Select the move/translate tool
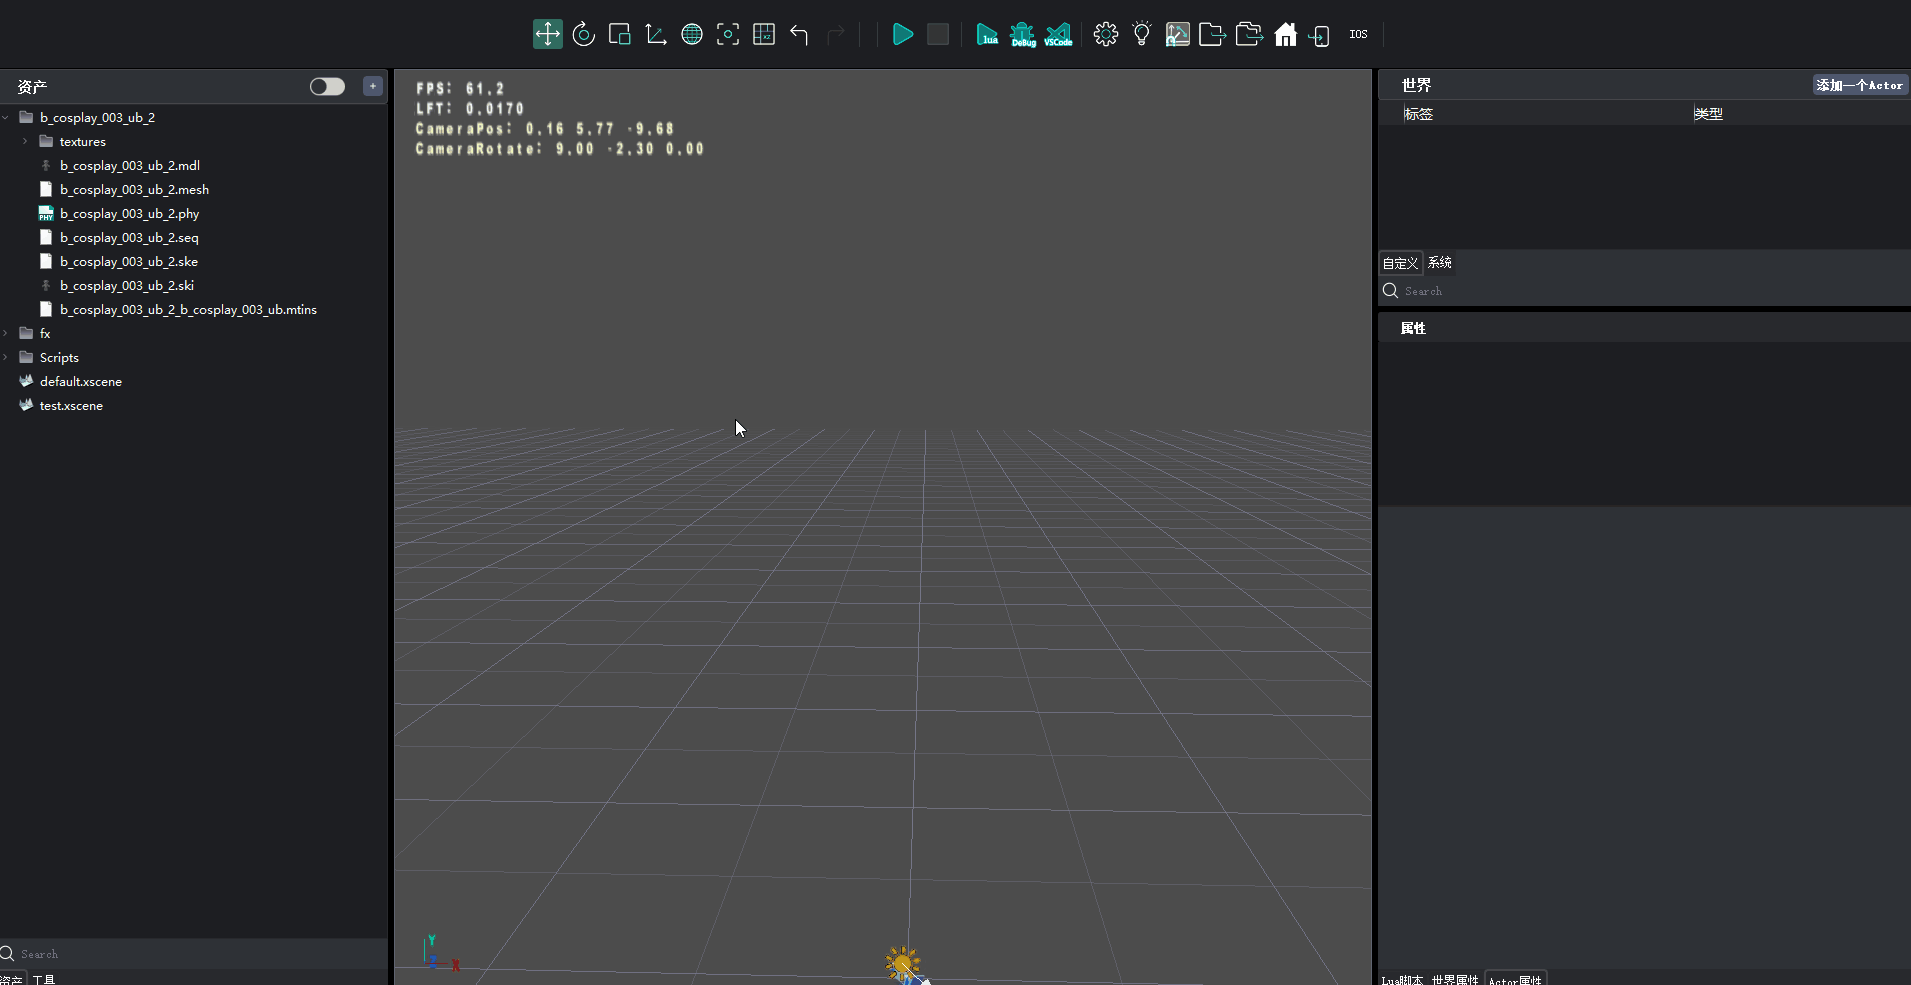1911x985 pixels. (x=547, y=34)
